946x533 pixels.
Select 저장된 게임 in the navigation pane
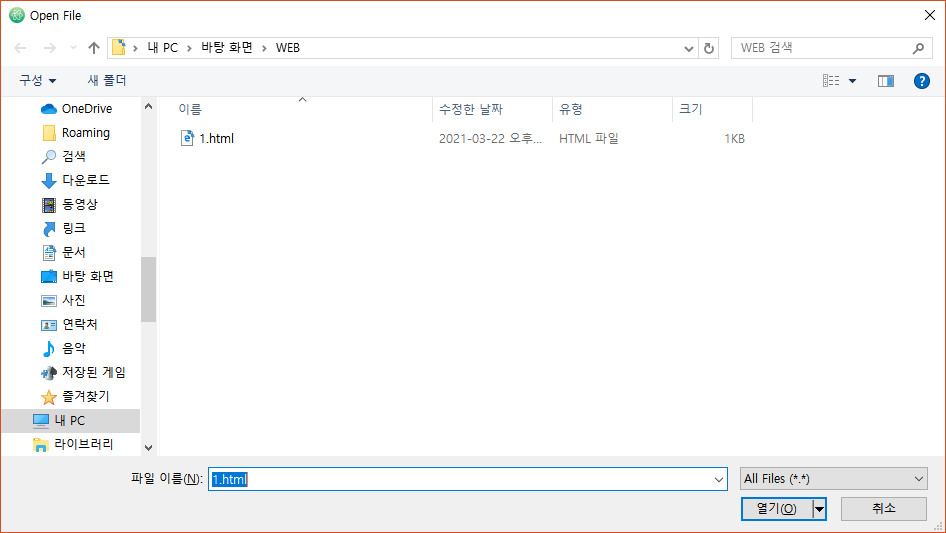[83, 372]
